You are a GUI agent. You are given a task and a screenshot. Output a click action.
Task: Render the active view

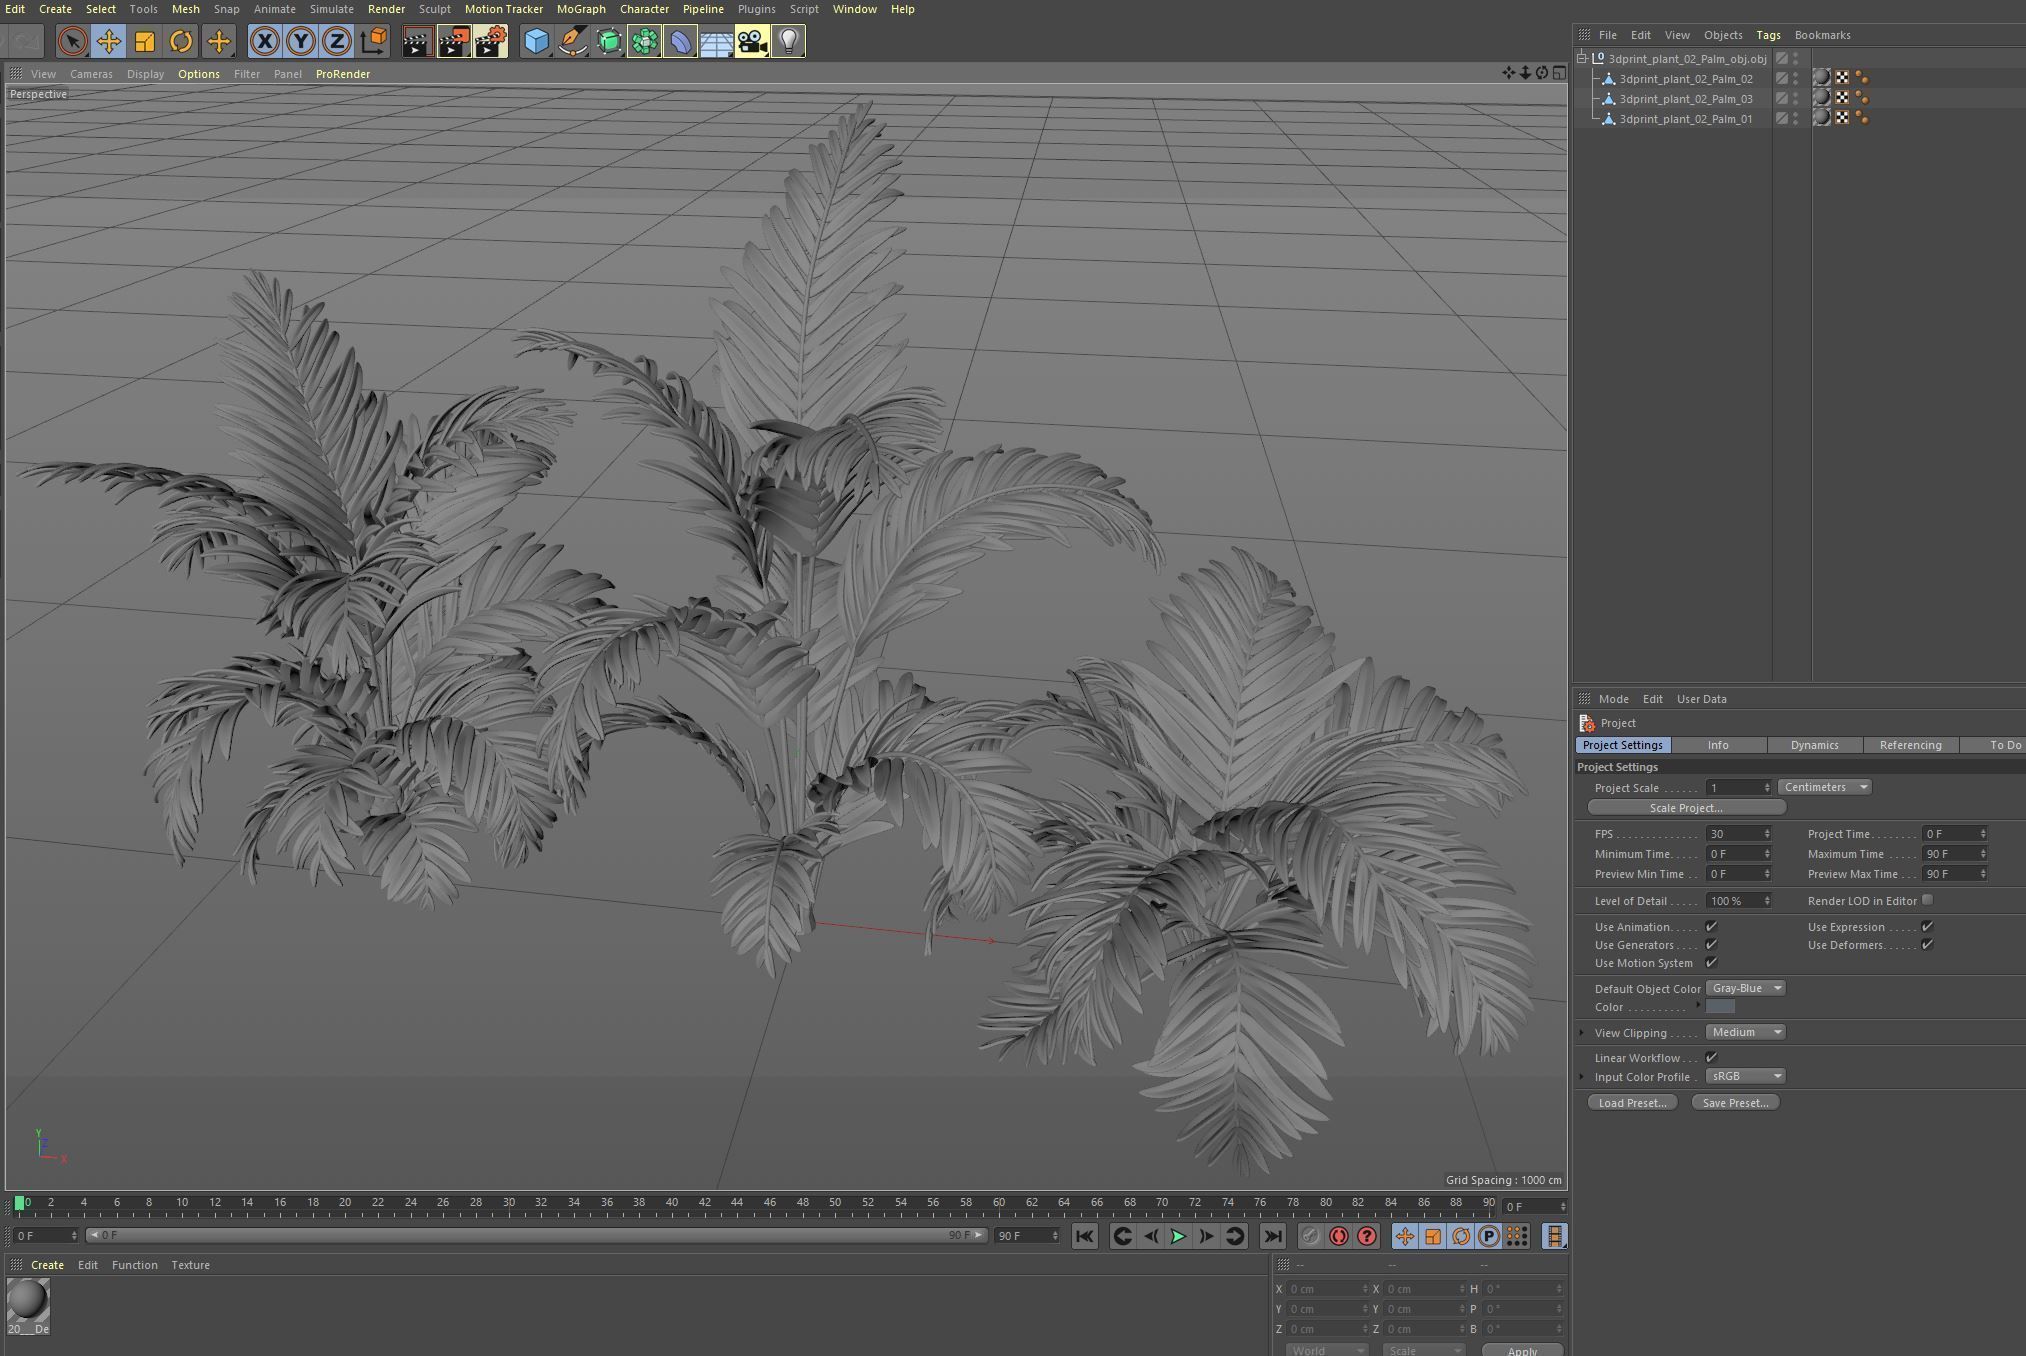tap(417, 41)
